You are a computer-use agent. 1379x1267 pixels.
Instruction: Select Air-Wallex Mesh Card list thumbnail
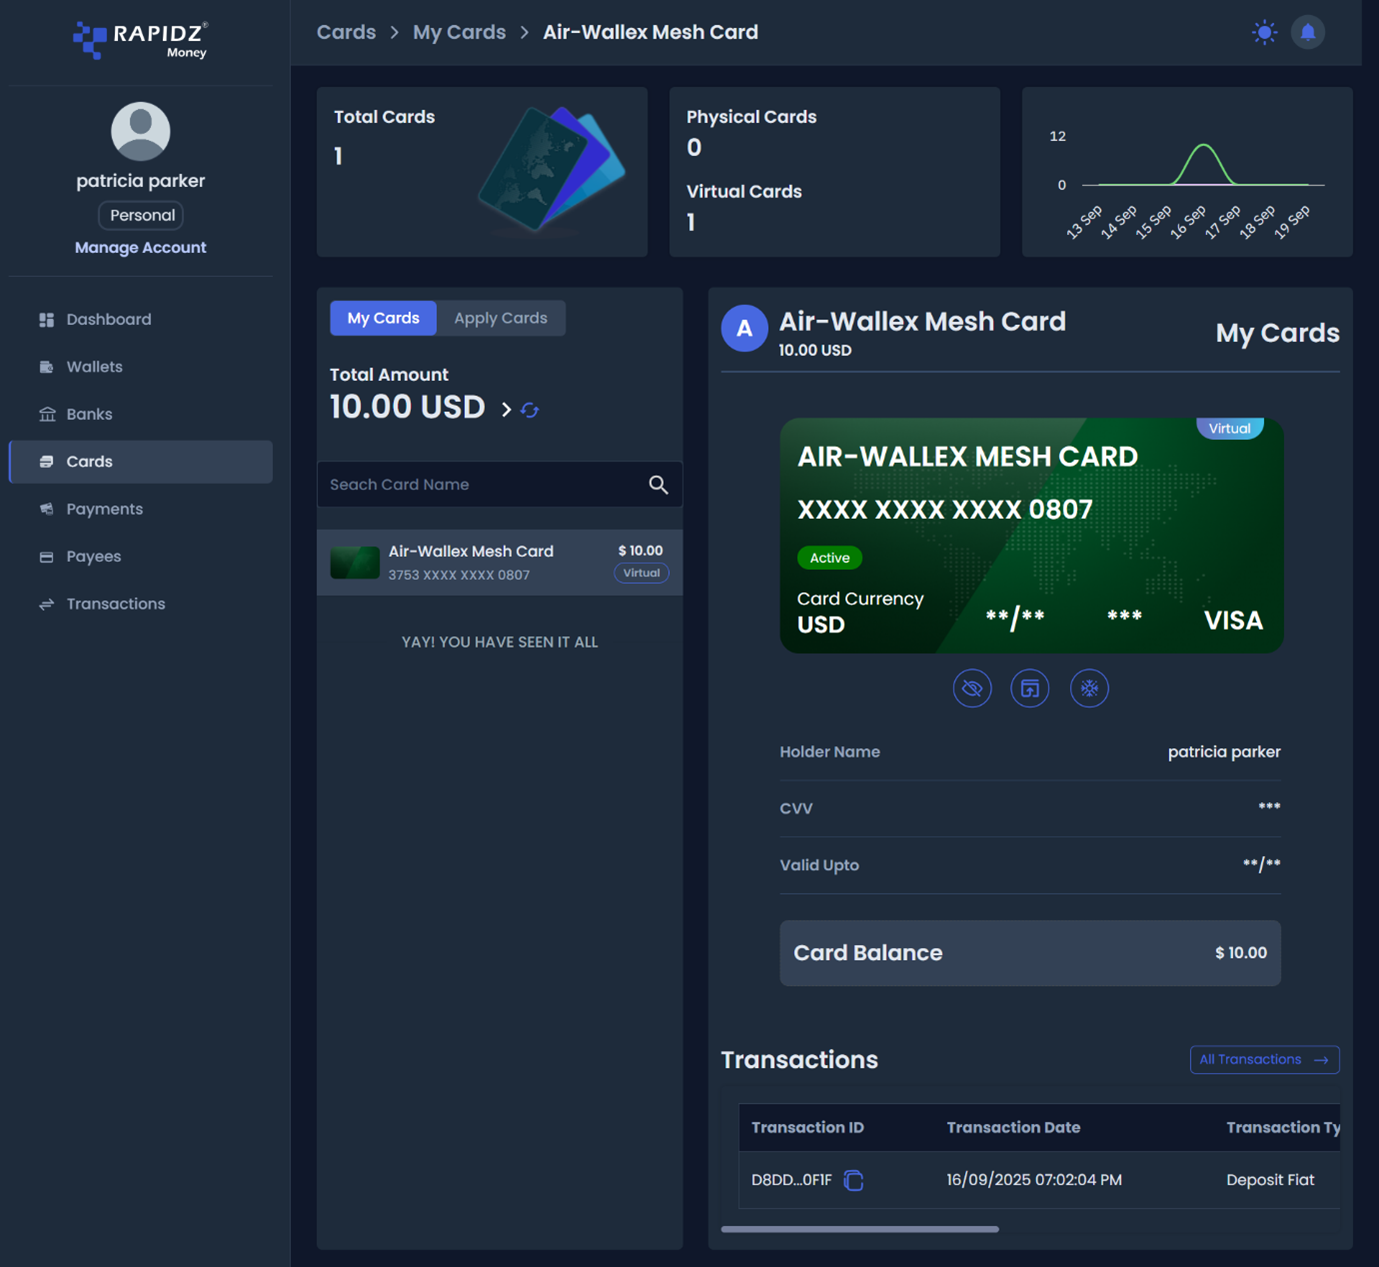click(354, 563)
